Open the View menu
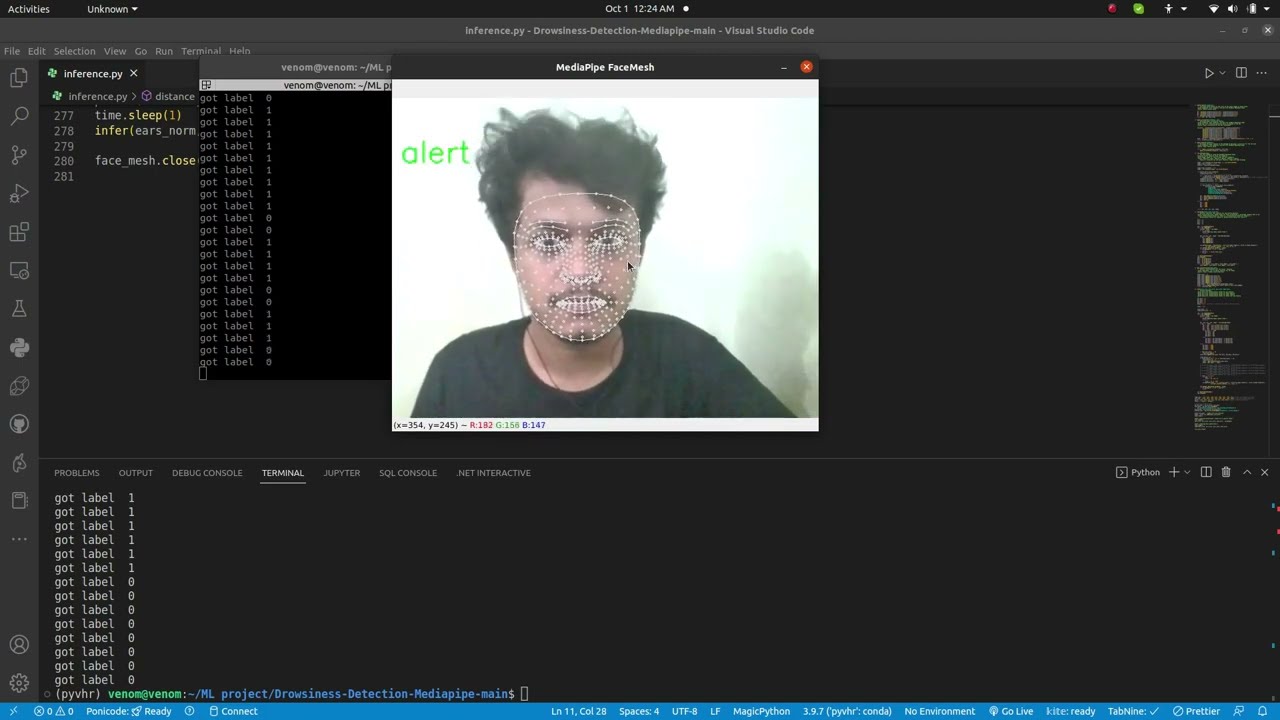This screenshot has width=1280, height=720. pos(115,51)
